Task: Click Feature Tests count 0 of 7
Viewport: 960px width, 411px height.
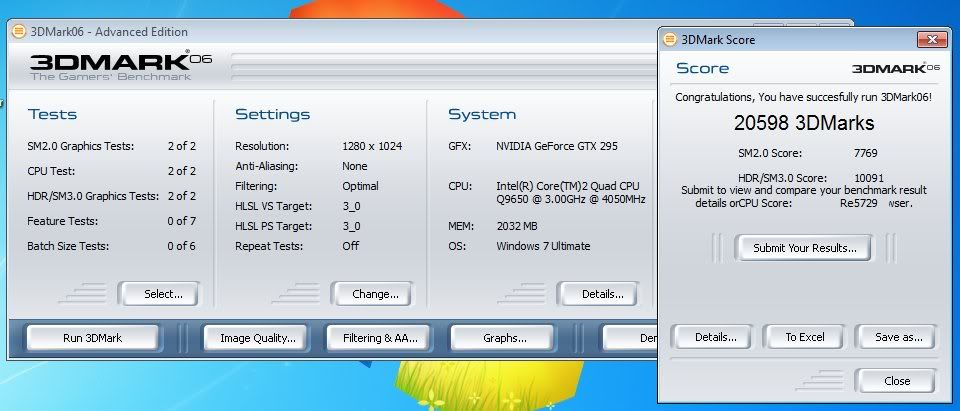Action: (181, 221)
